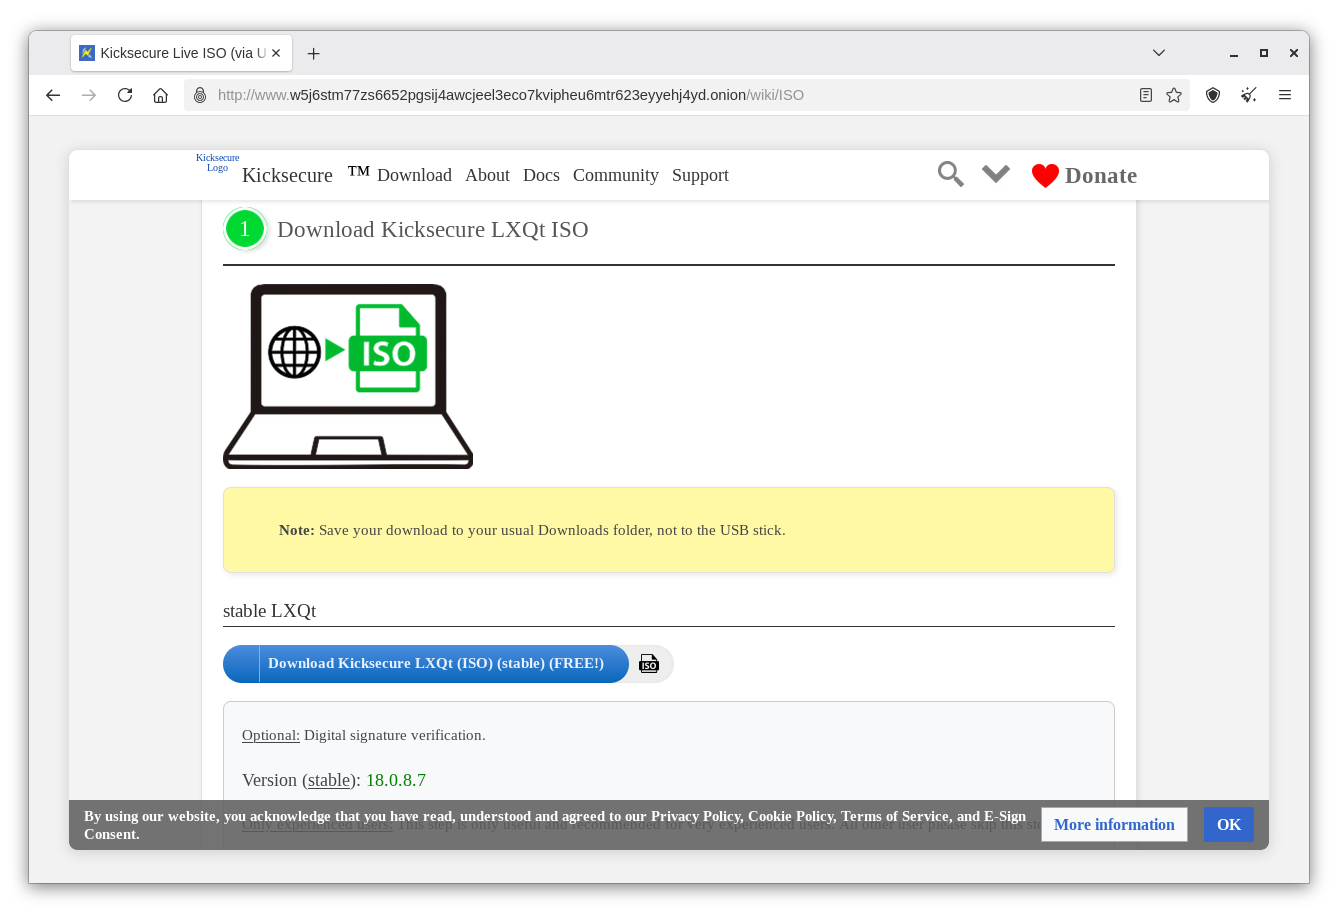Screen dimensions: 1339x910
Task: Click the fingerprint protection icon
Action: click(x=1249, y=94)
